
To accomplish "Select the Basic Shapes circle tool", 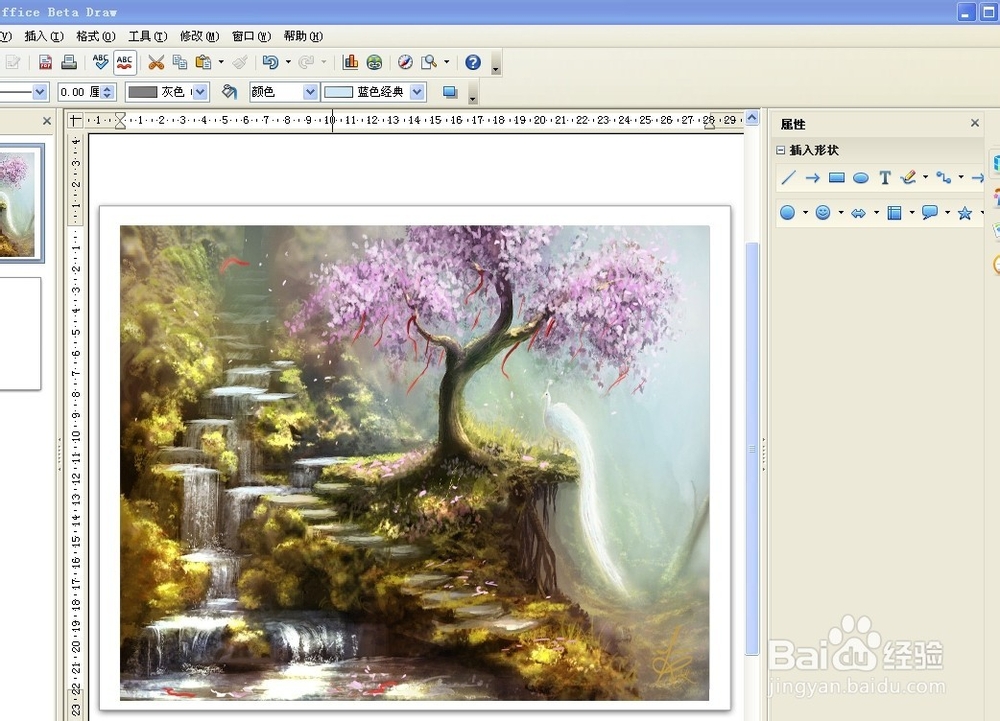I will pyautogui.click(x=788, y=213).
